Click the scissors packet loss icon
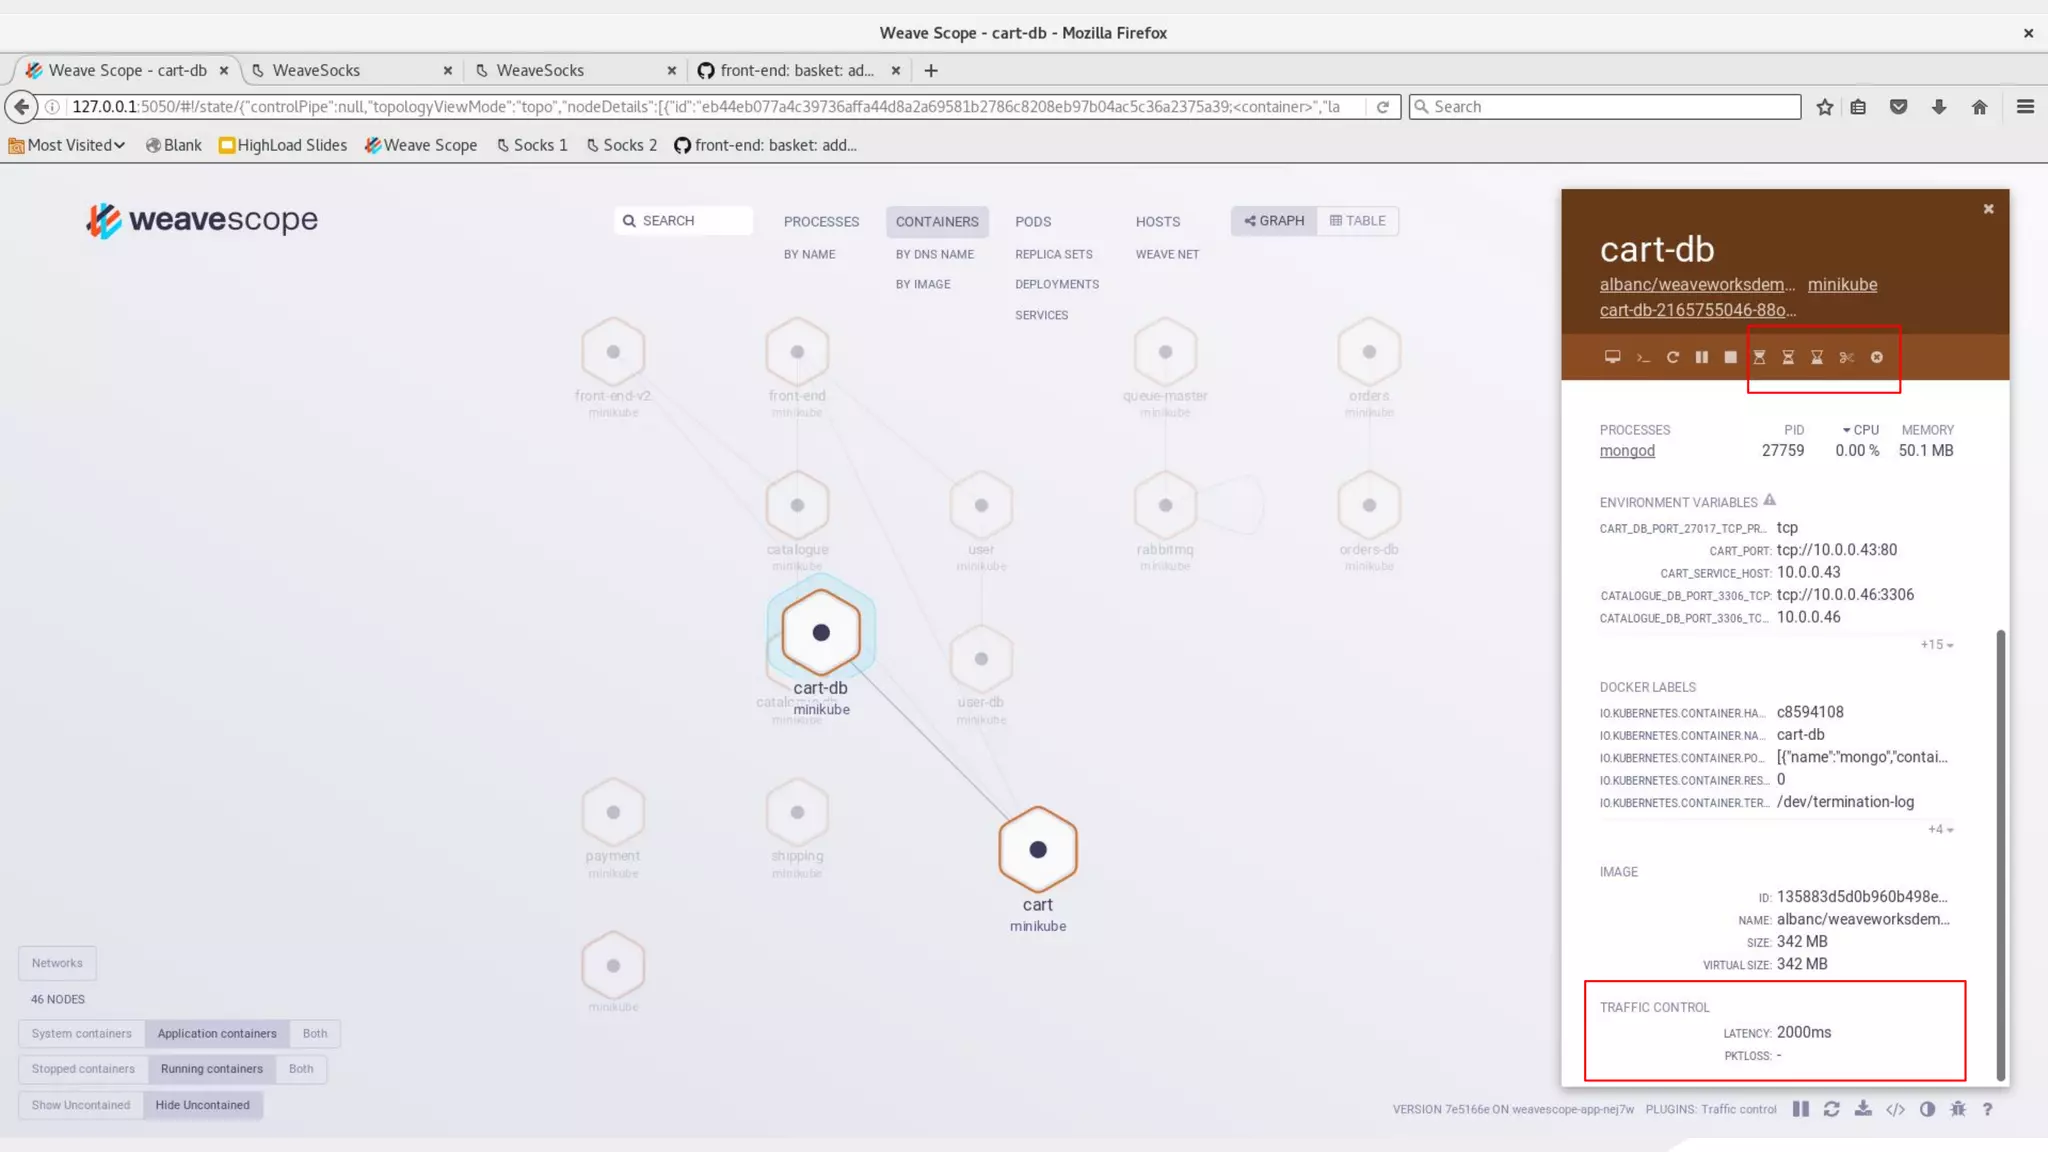Image resolution: width=2048 pixels, height=1152 pixels. tap(1846, 357)
